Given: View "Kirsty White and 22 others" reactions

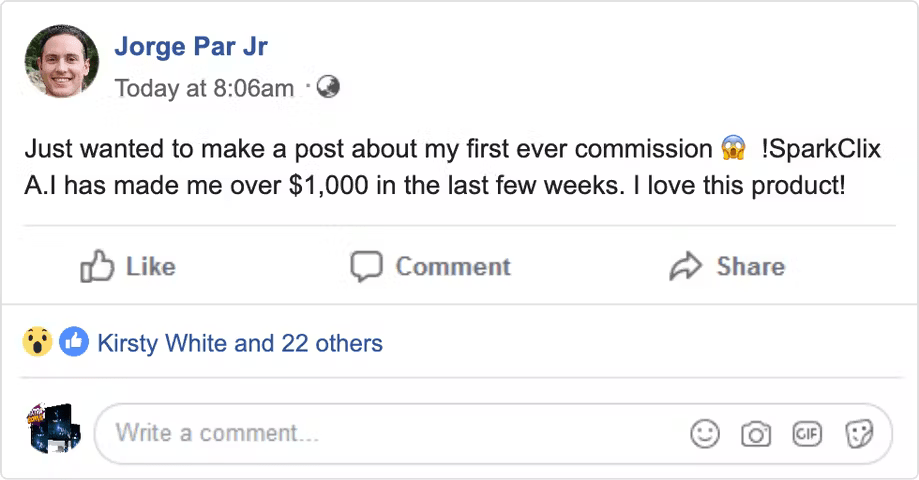Looking at the screenshot, I should point(240,344).
